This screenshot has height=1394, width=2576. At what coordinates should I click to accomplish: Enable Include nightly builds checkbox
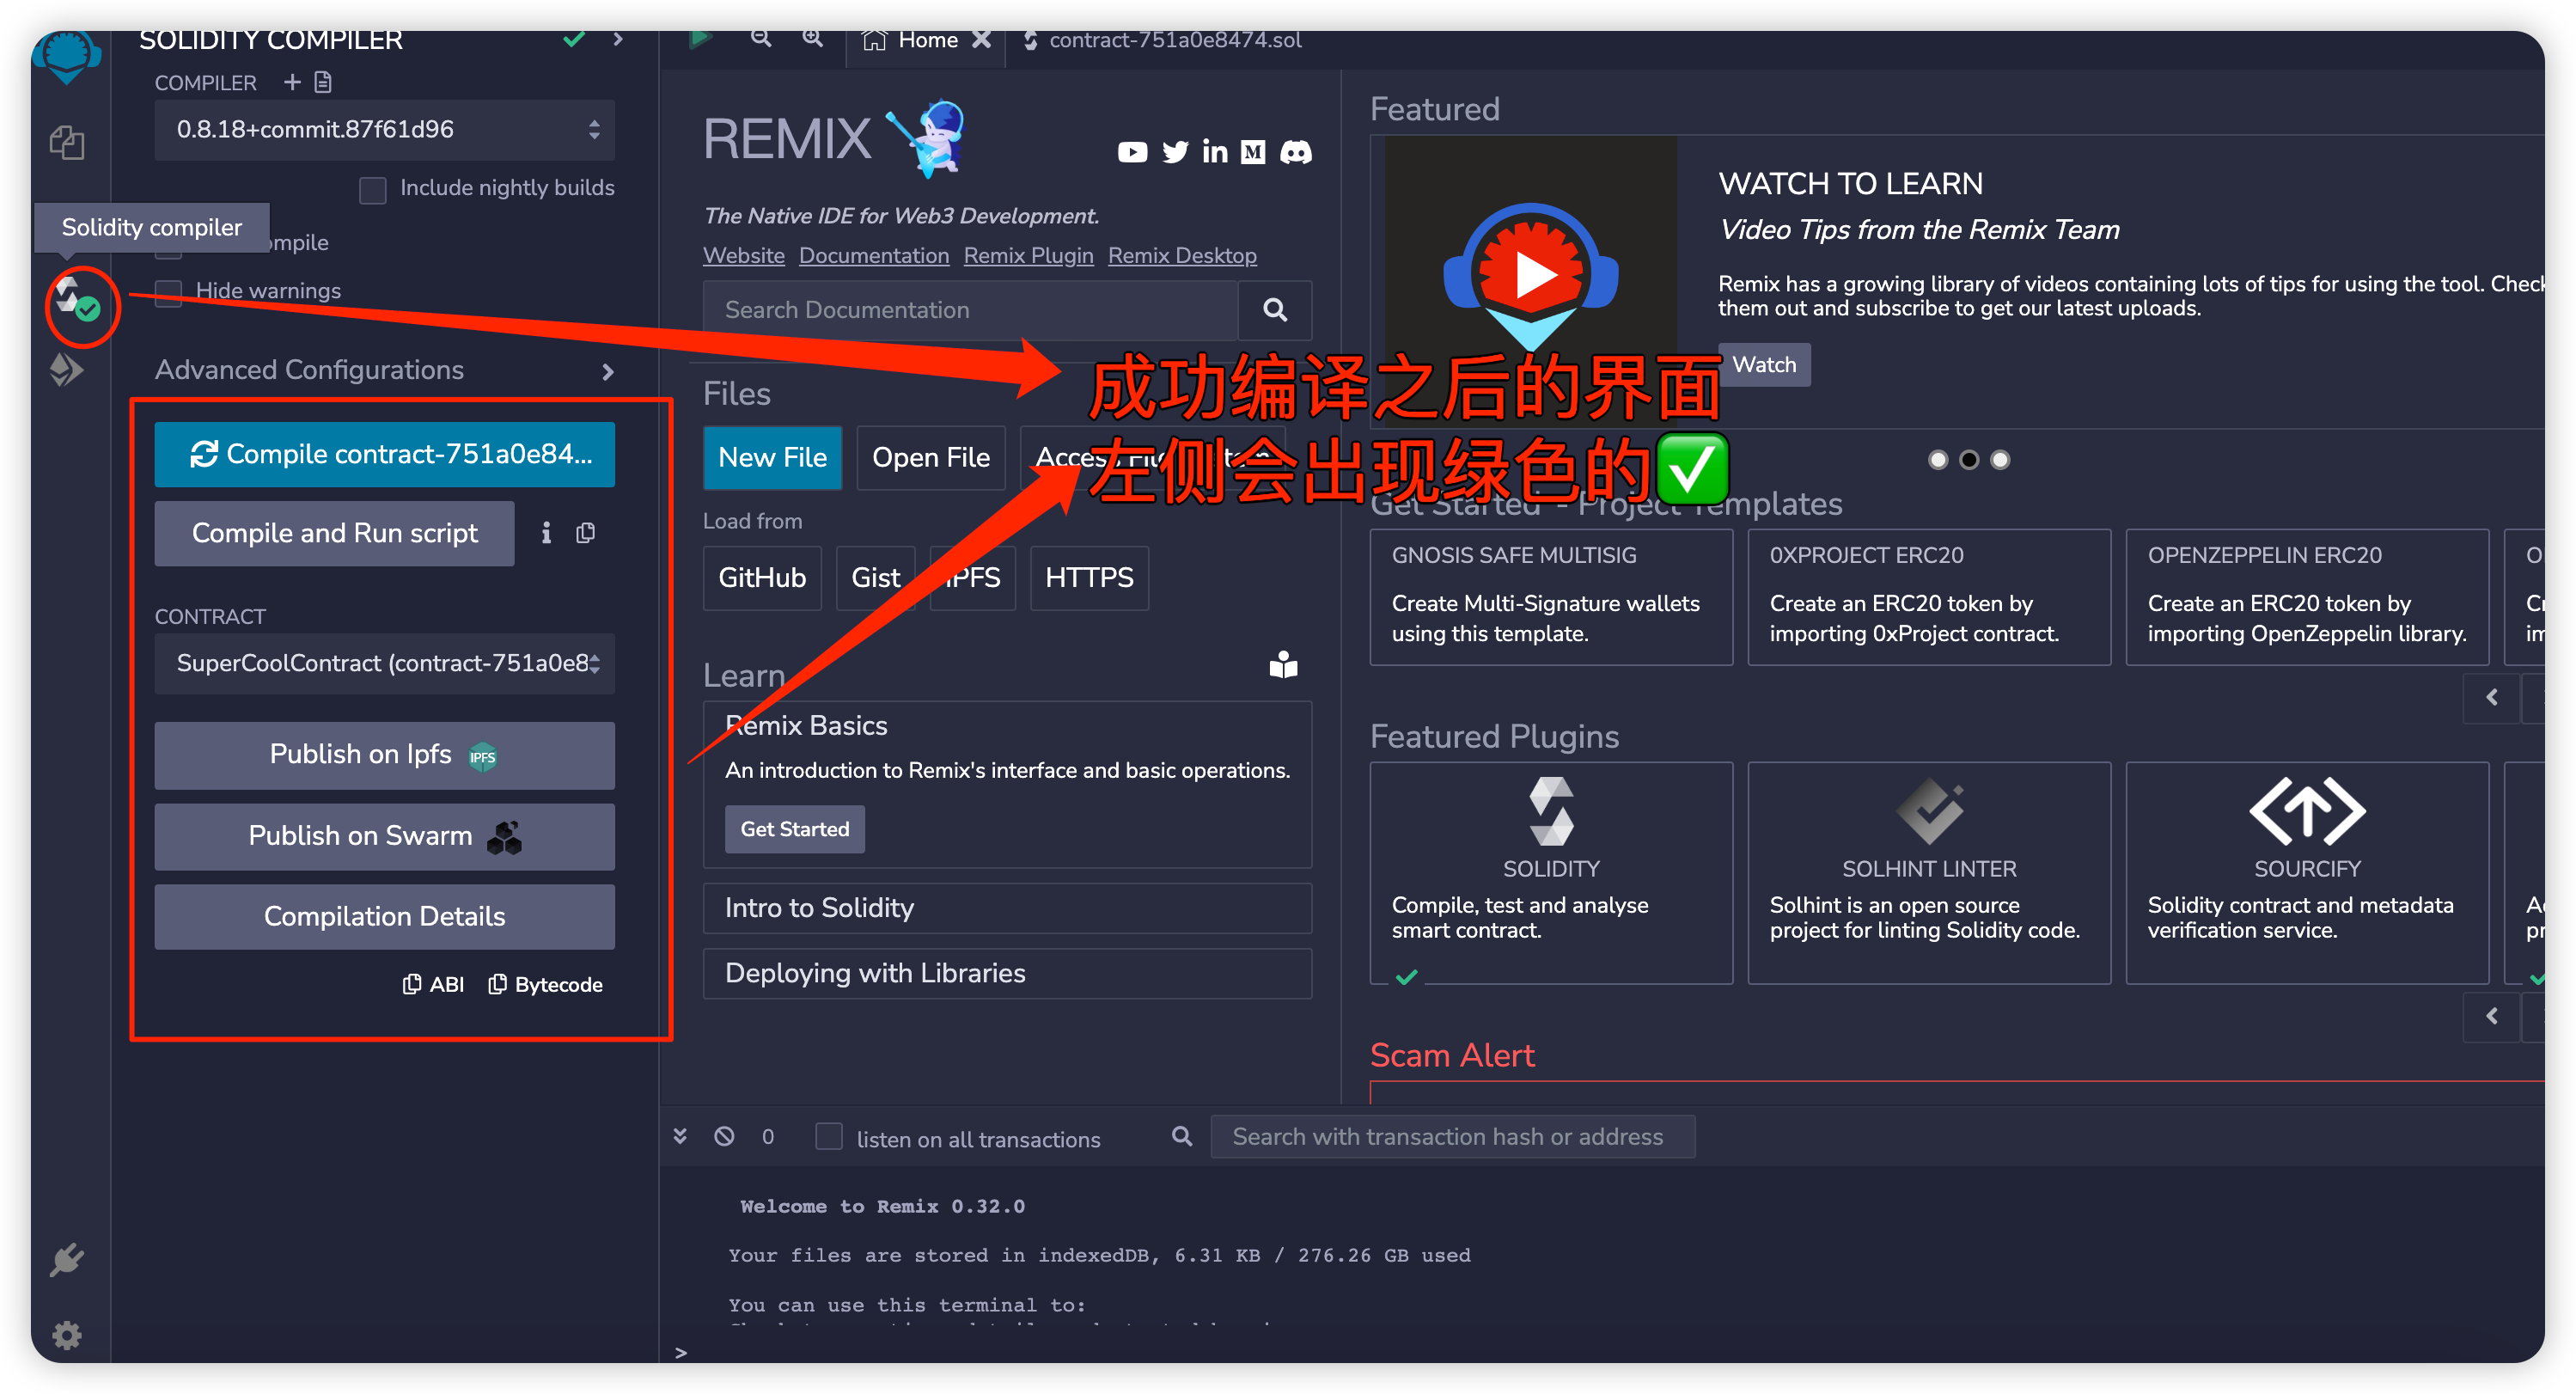pyautogui.click(x=373, y=190)
